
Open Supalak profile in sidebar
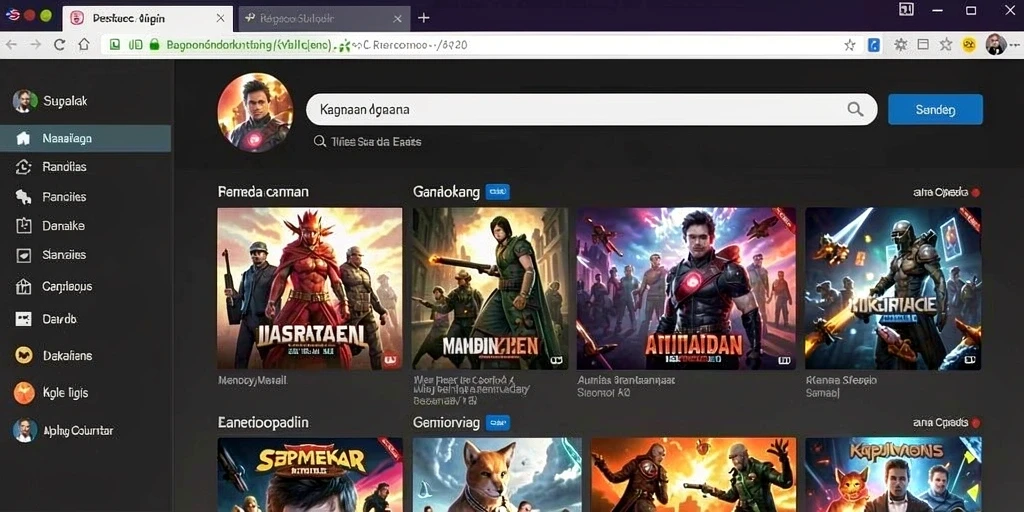(x=50, y=101)
